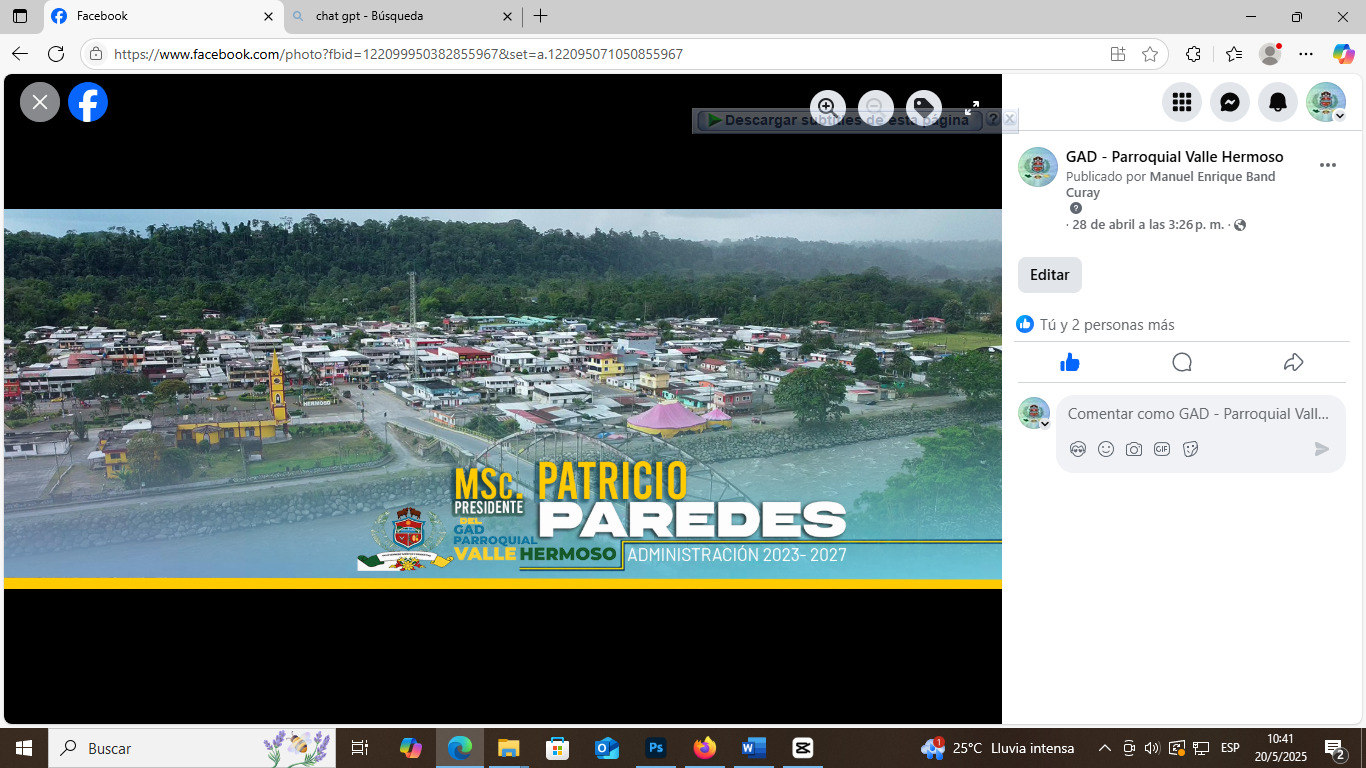
Task: Click the tag photo icon
Action: [923, 107]
